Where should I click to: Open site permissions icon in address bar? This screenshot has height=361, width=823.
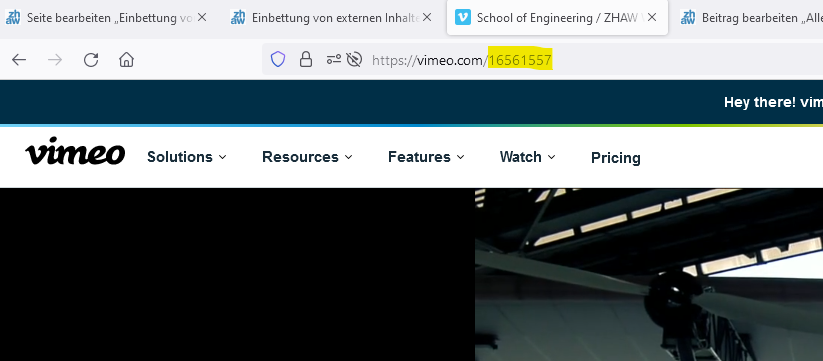[334, 60]
